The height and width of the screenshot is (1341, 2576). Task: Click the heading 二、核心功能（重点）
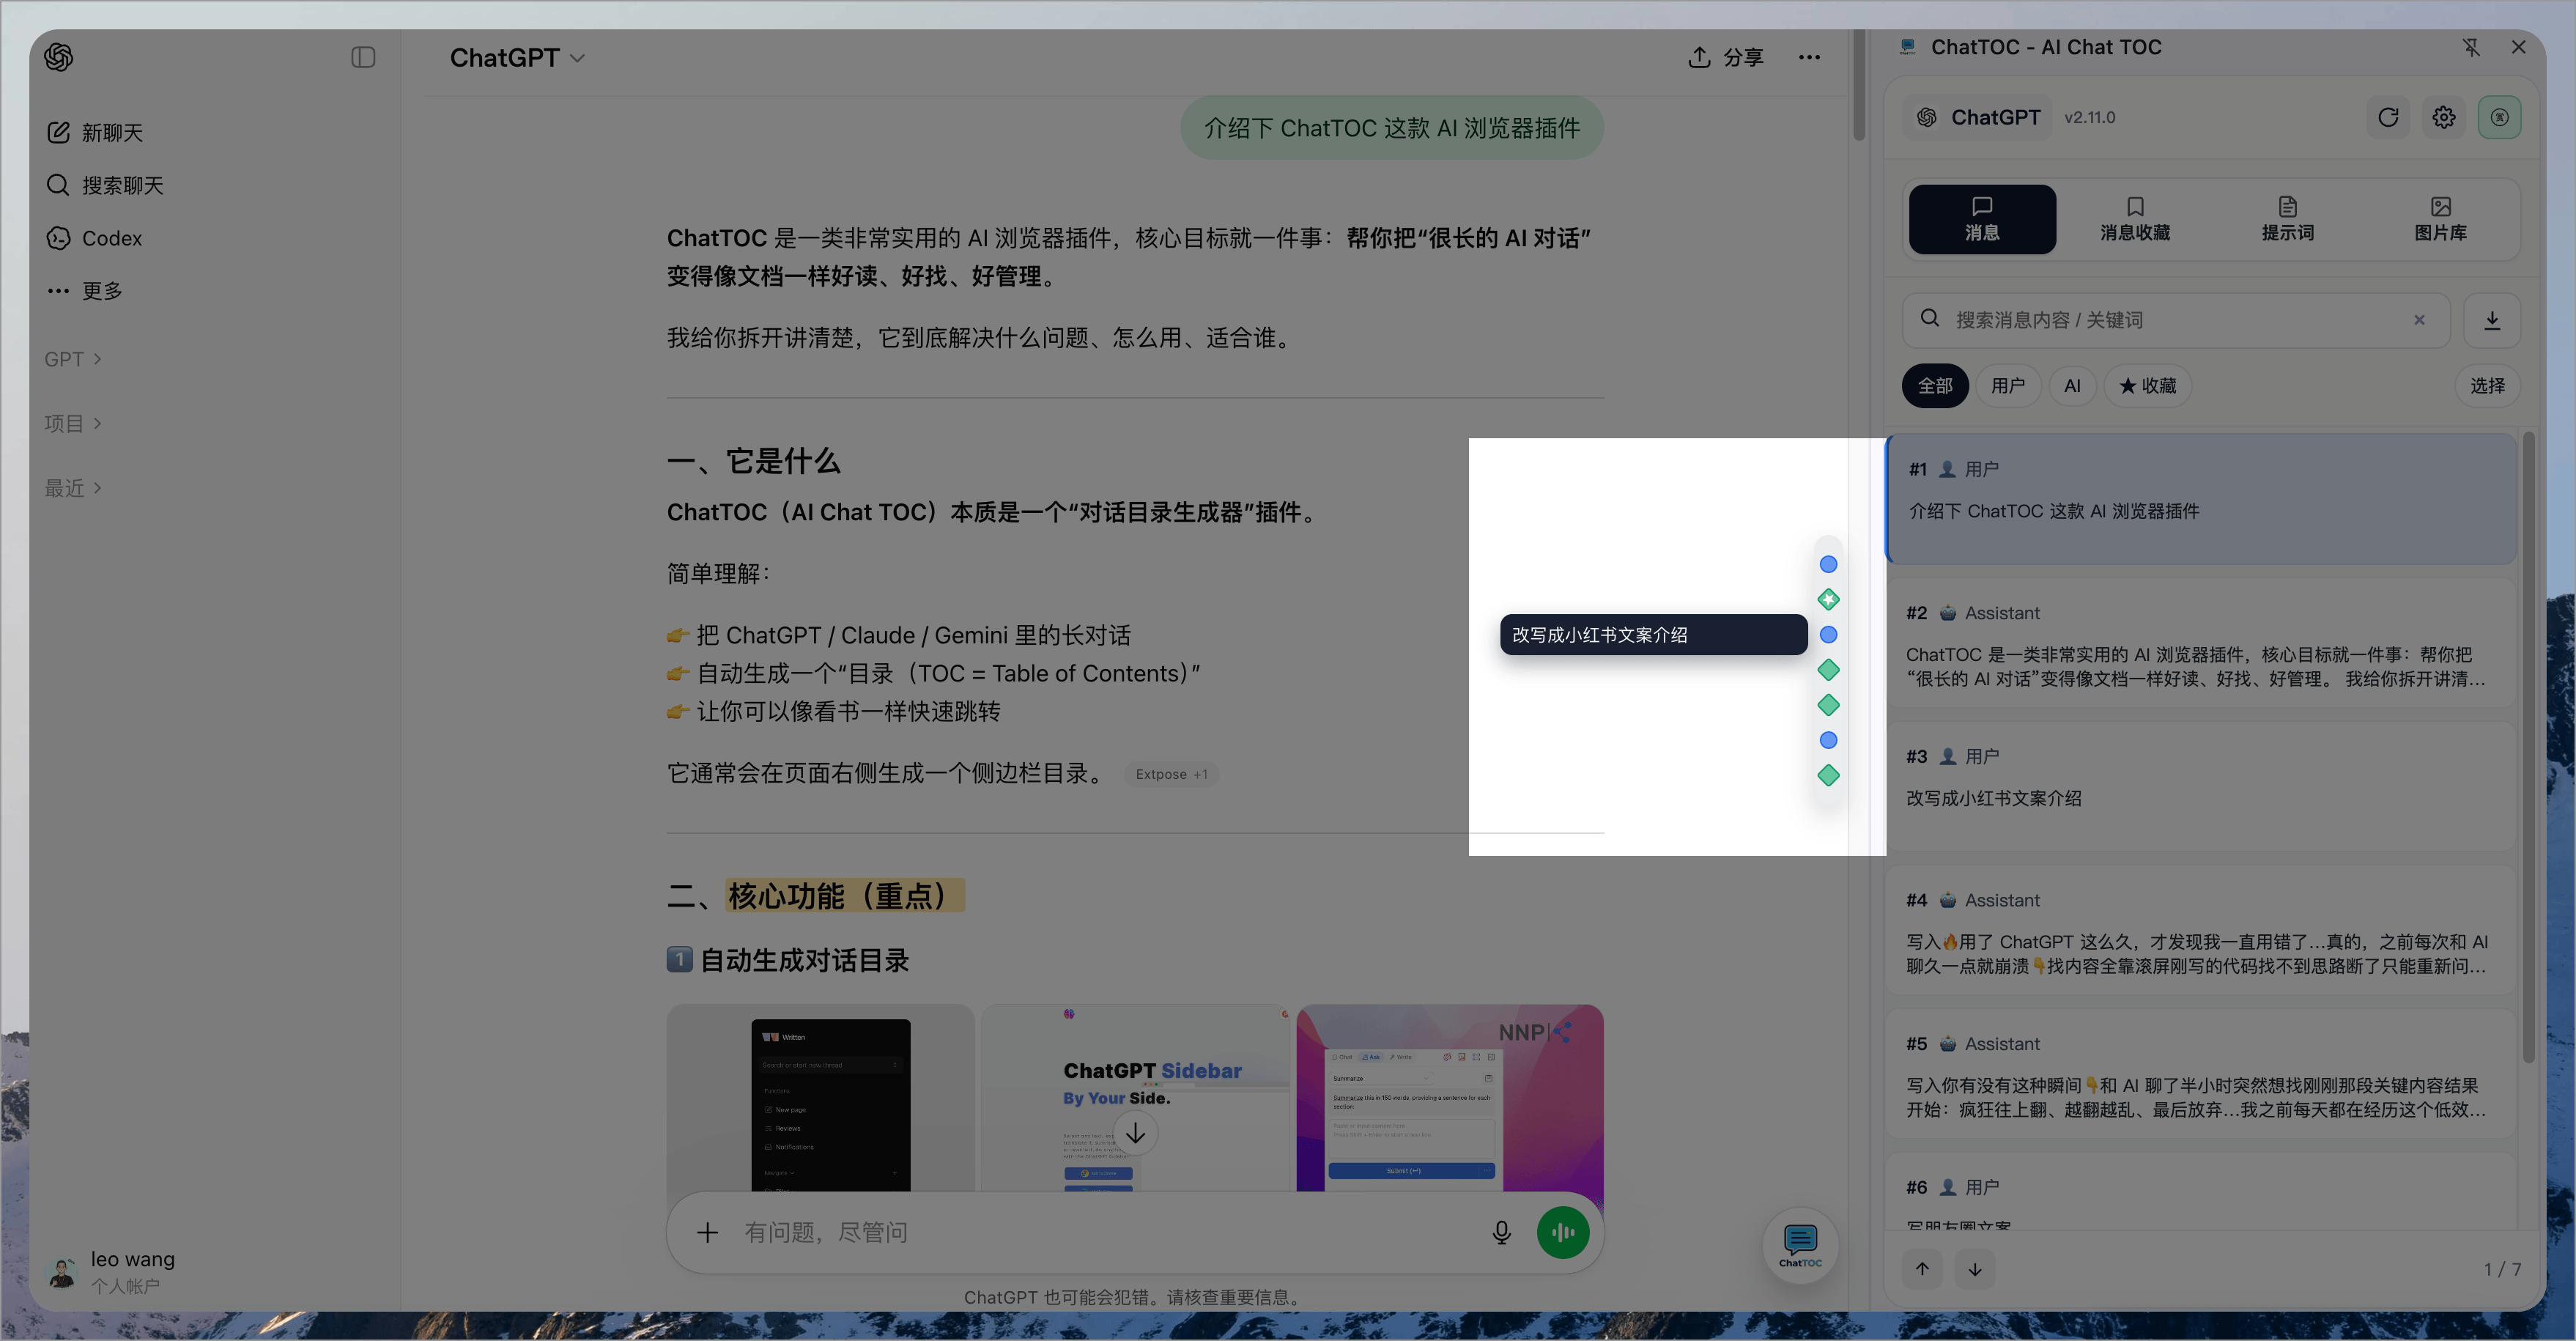tap(816, 895)
